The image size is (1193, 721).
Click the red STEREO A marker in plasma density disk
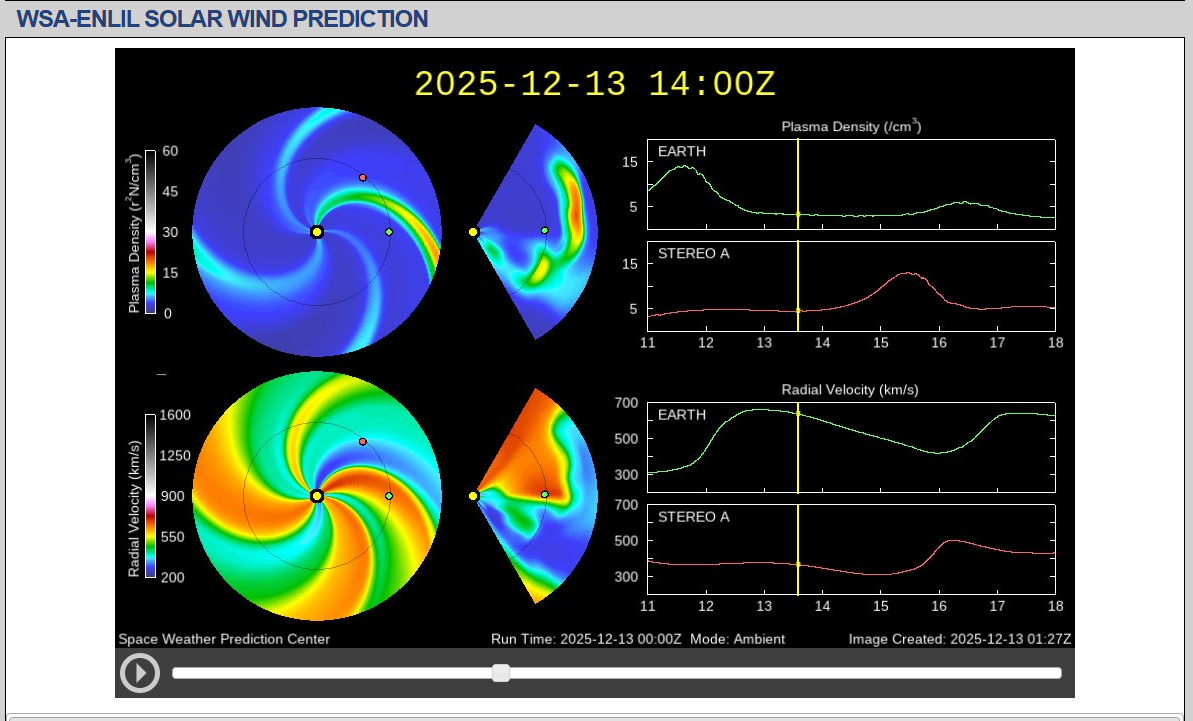[363, 177]
